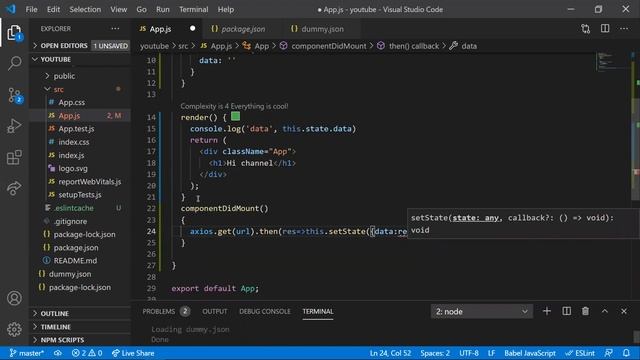Switch to the Problems panel tab
Screen dimensions: 640x360
click(166, 311)
